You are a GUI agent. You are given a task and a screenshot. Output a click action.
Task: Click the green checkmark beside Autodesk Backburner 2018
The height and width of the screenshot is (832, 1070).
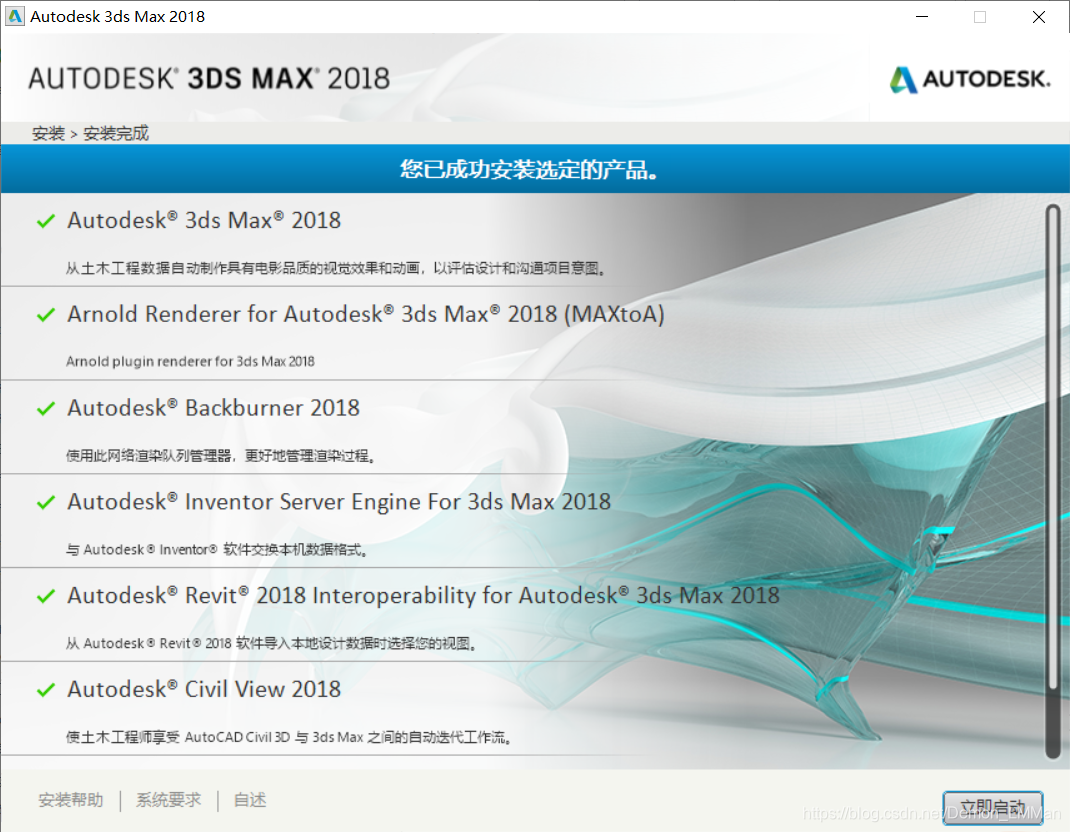coord(46,408)
